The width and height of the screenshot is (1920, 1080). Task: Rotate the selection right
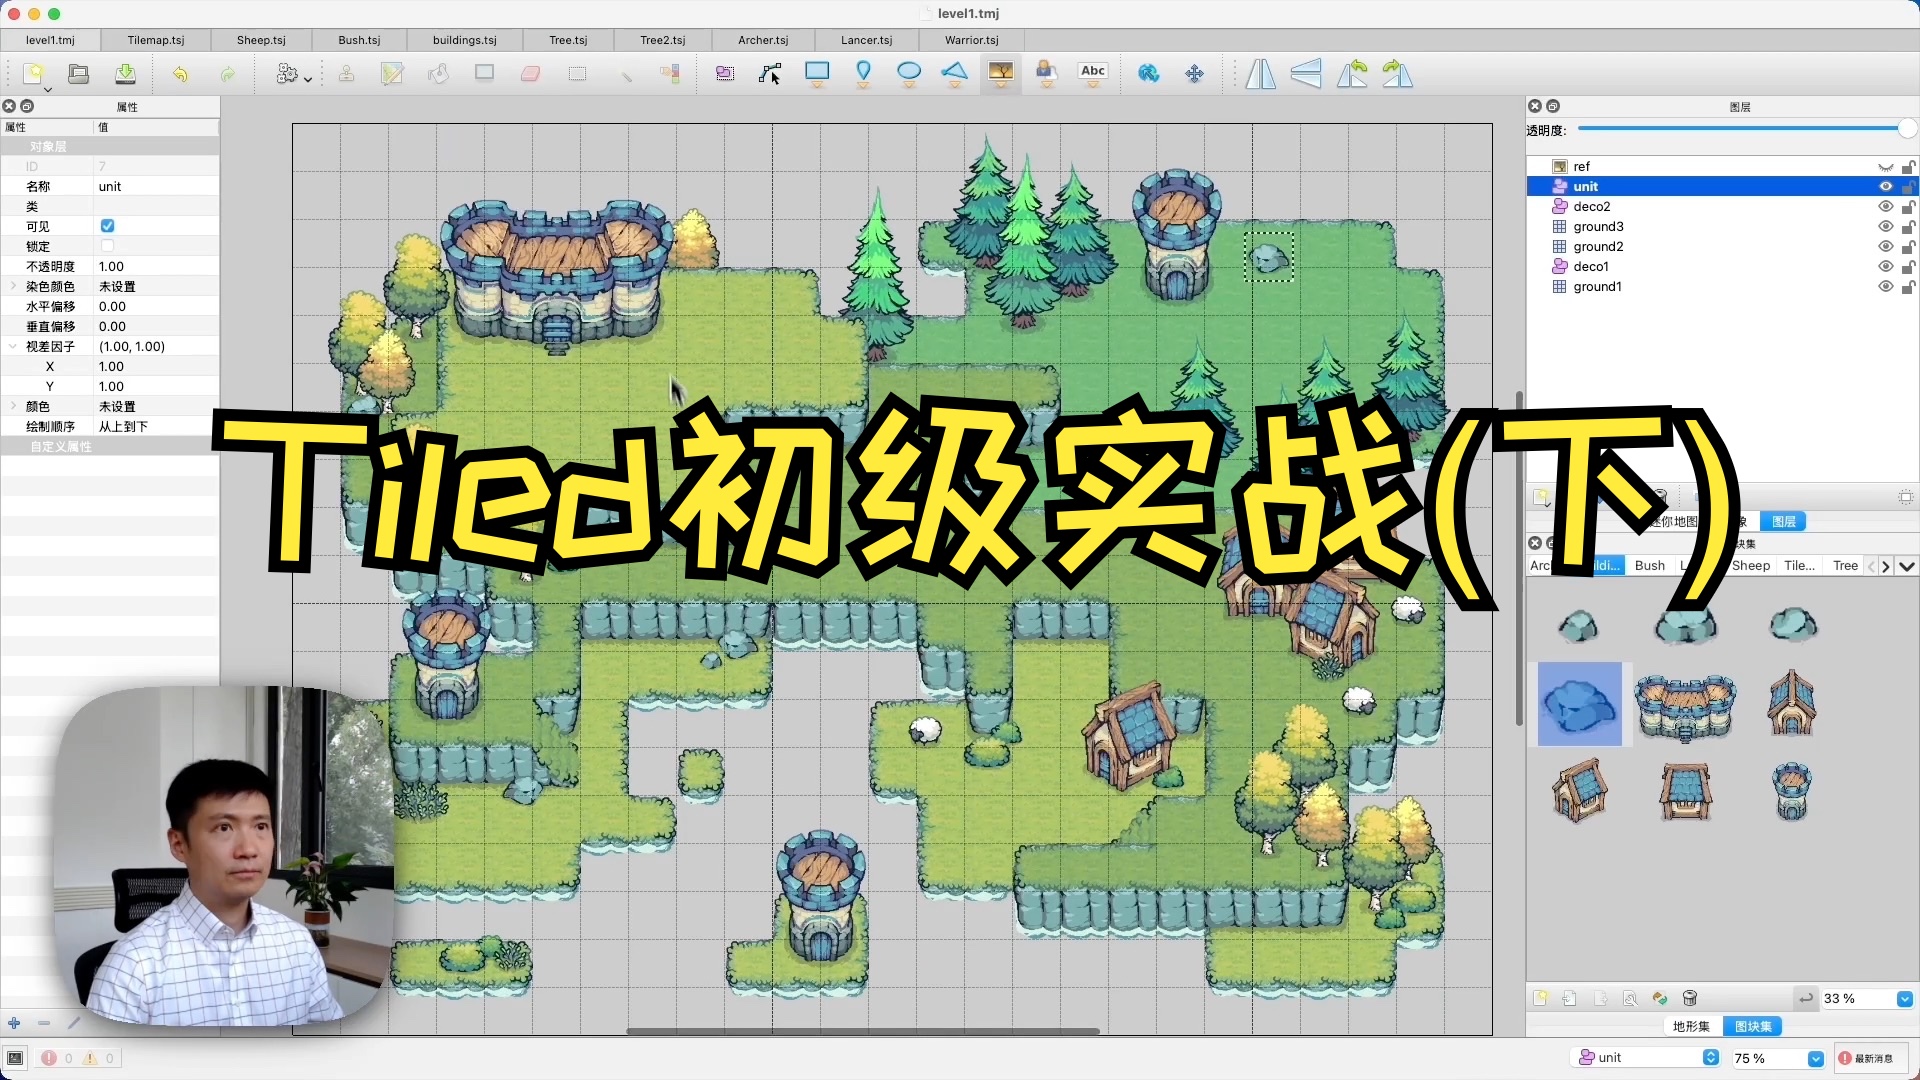point(1397,73)
